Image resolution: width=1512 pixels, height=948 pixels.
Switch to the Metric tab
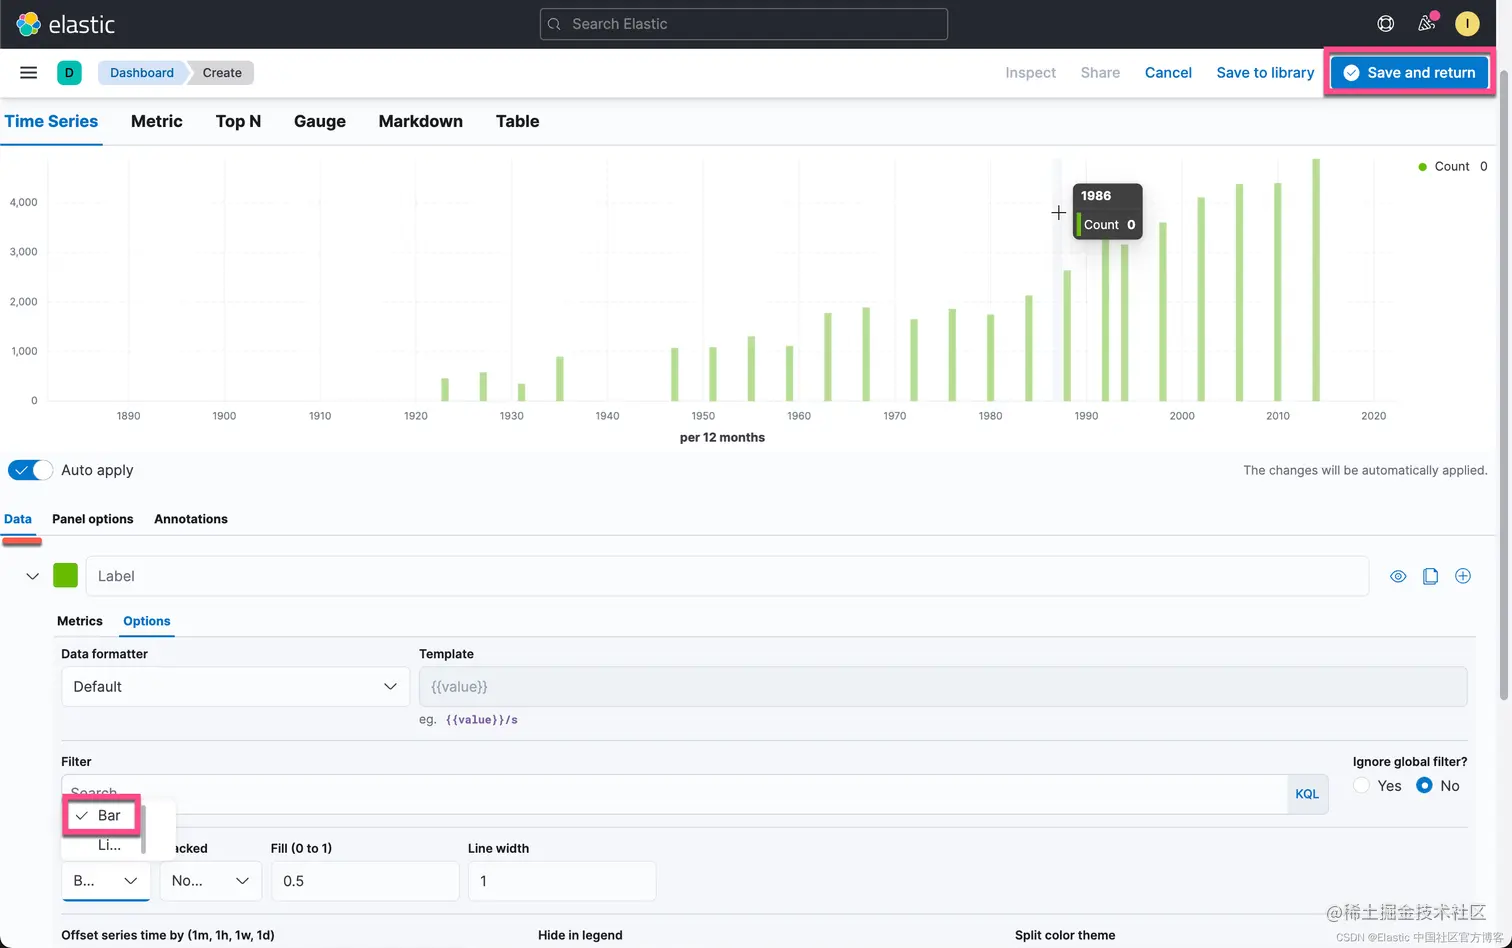157,121
